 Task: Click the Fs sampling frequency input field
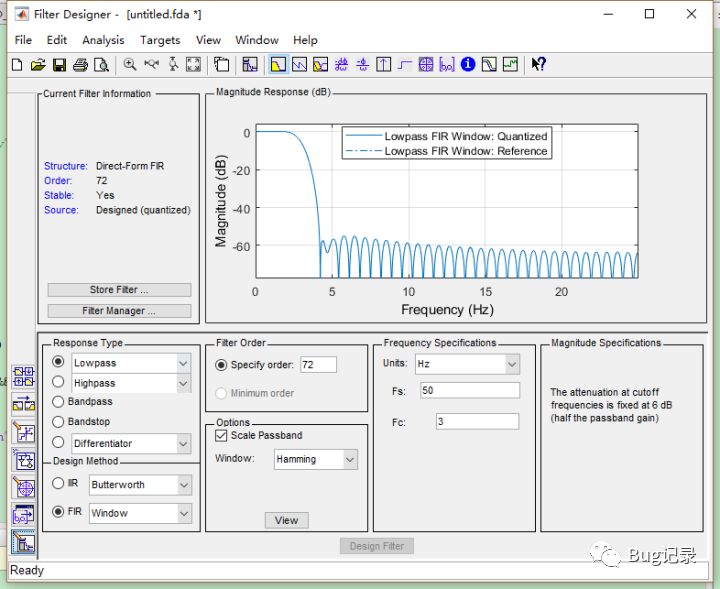470,390
